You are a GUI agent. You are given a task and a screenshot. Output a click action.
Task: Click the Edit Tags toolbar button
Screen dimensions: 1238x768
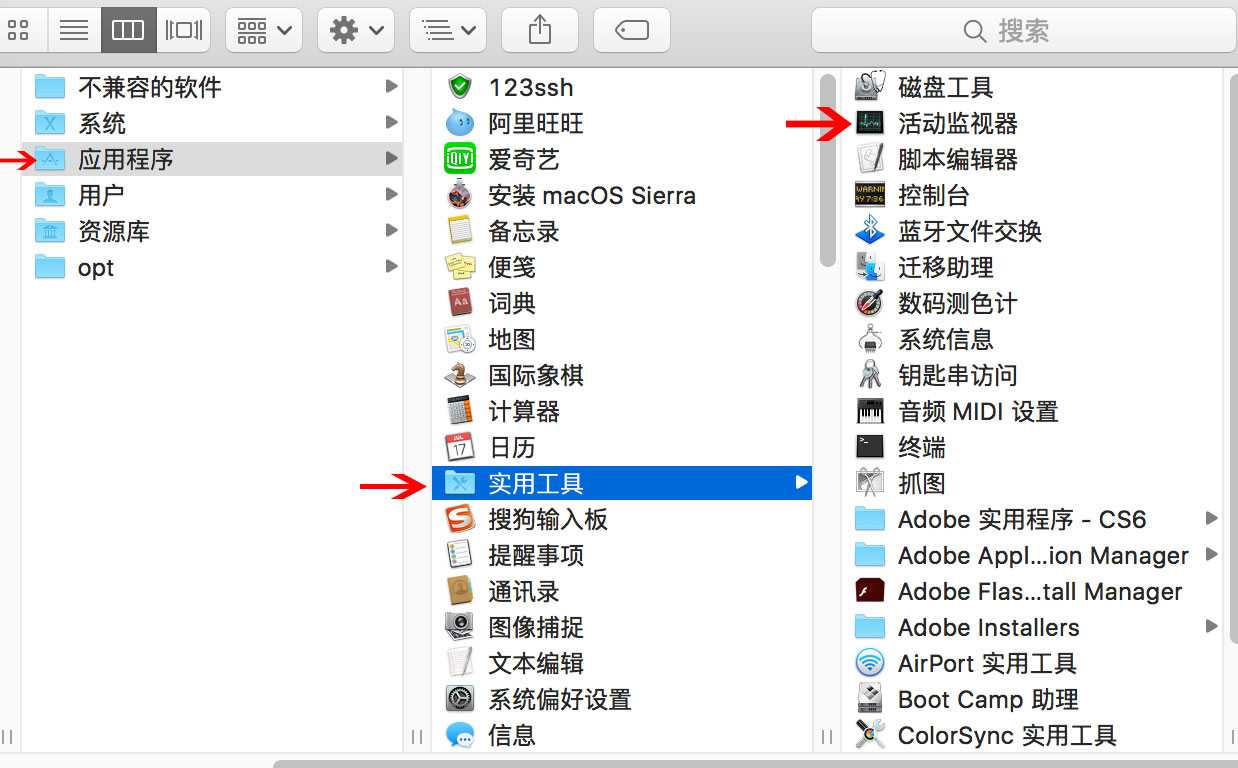pyautogui.click(x=632, y=30)
